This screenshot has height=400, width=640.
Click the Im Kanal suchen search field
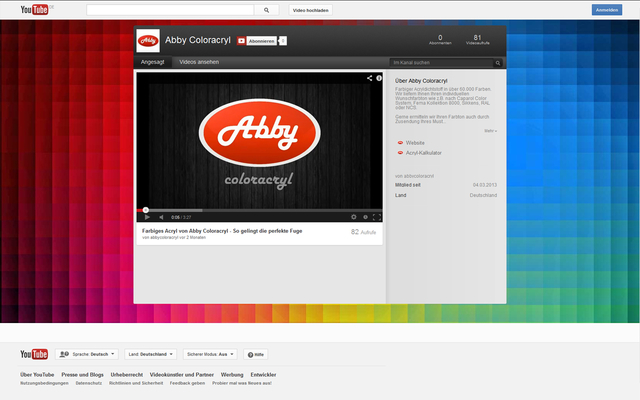click(441, 62)
